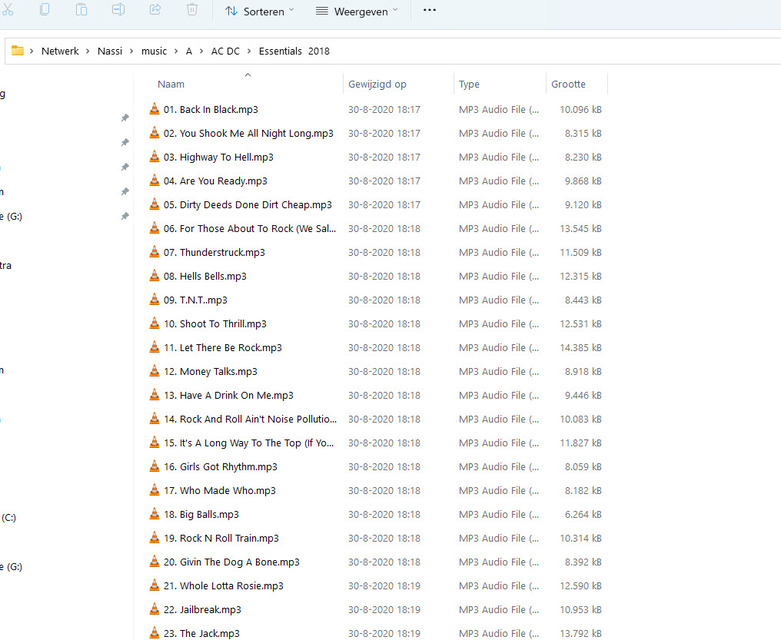Sort by Type column header
781x640 pixels.
469,84
